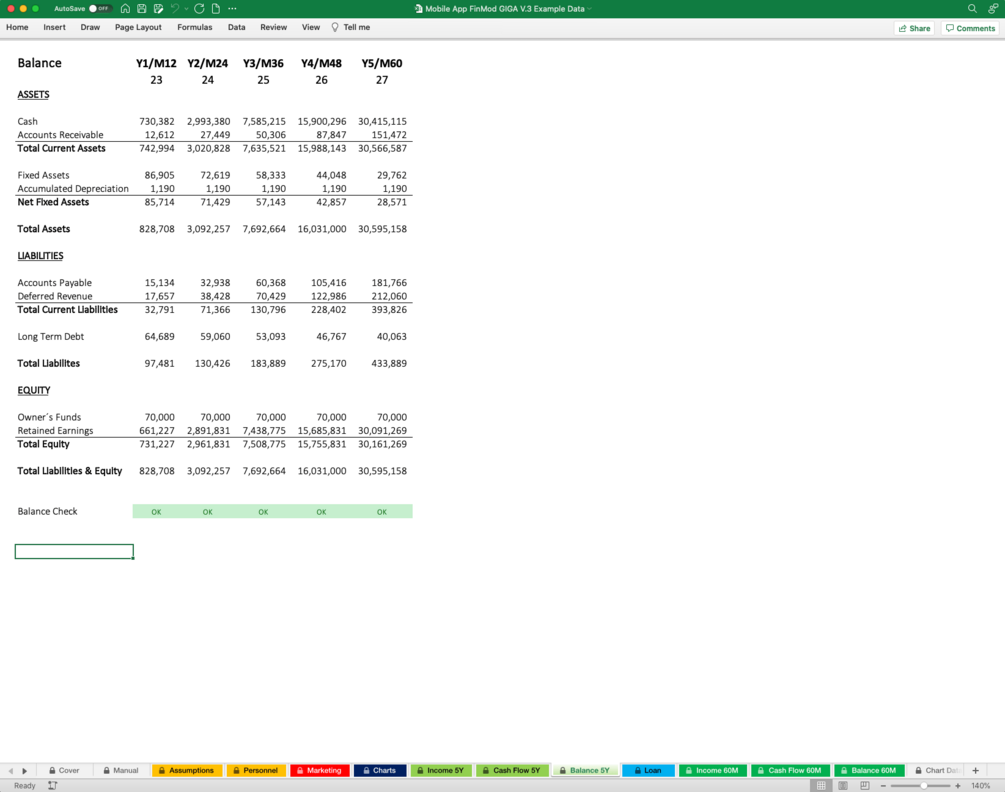Click the zoom out minus button
This screenshot has width=1005, height=792.
point(883,786)
